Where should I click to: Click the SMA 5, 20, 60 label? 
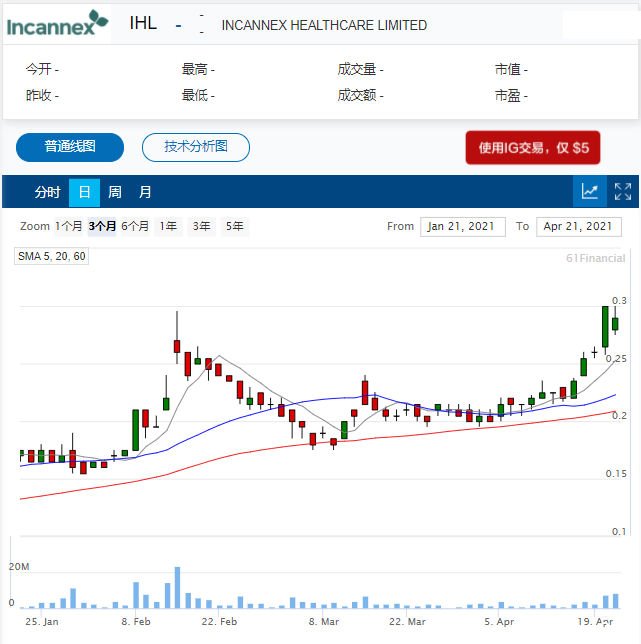(x=51, y=256)
